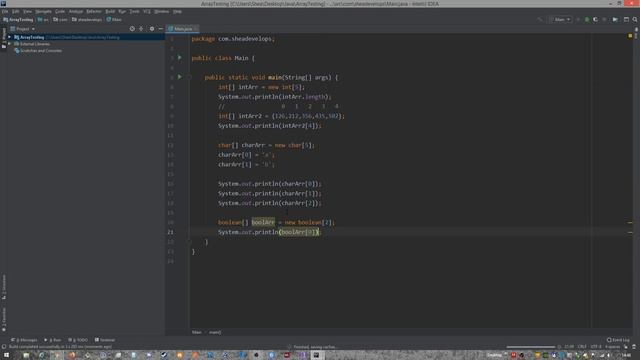Click the tool window quick access icon
This screenshot has width=640, height=360.
point(4,347)
